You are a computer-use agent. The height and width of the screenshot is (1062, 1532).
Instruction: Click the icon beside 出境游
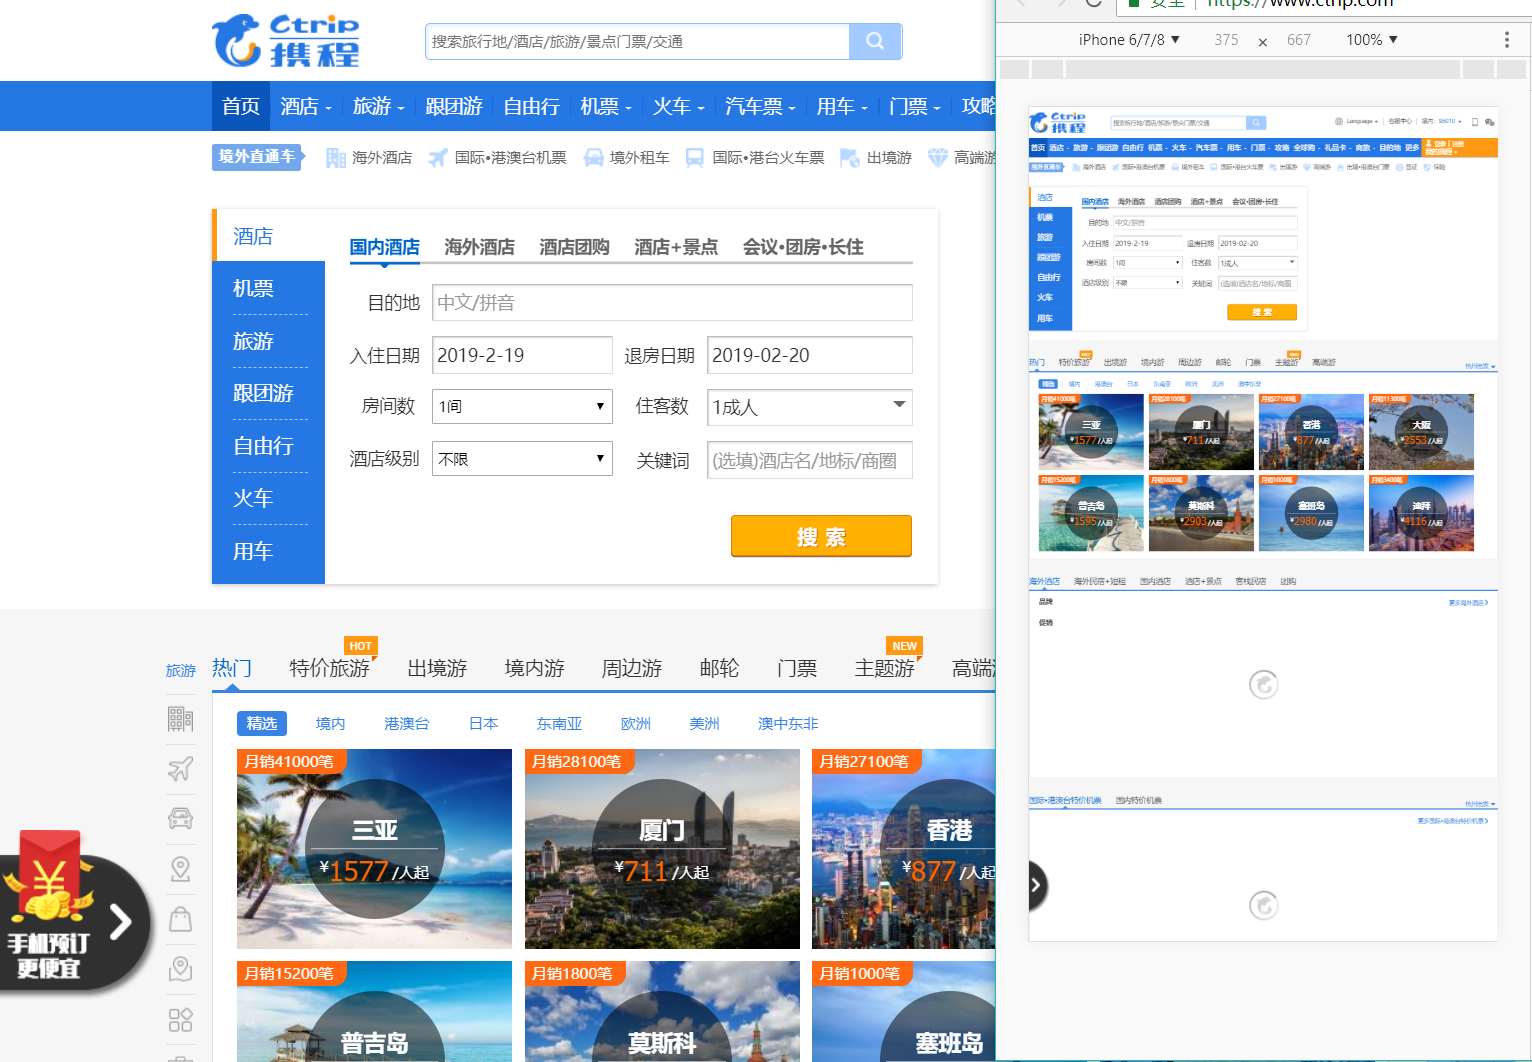click(850, 158)
